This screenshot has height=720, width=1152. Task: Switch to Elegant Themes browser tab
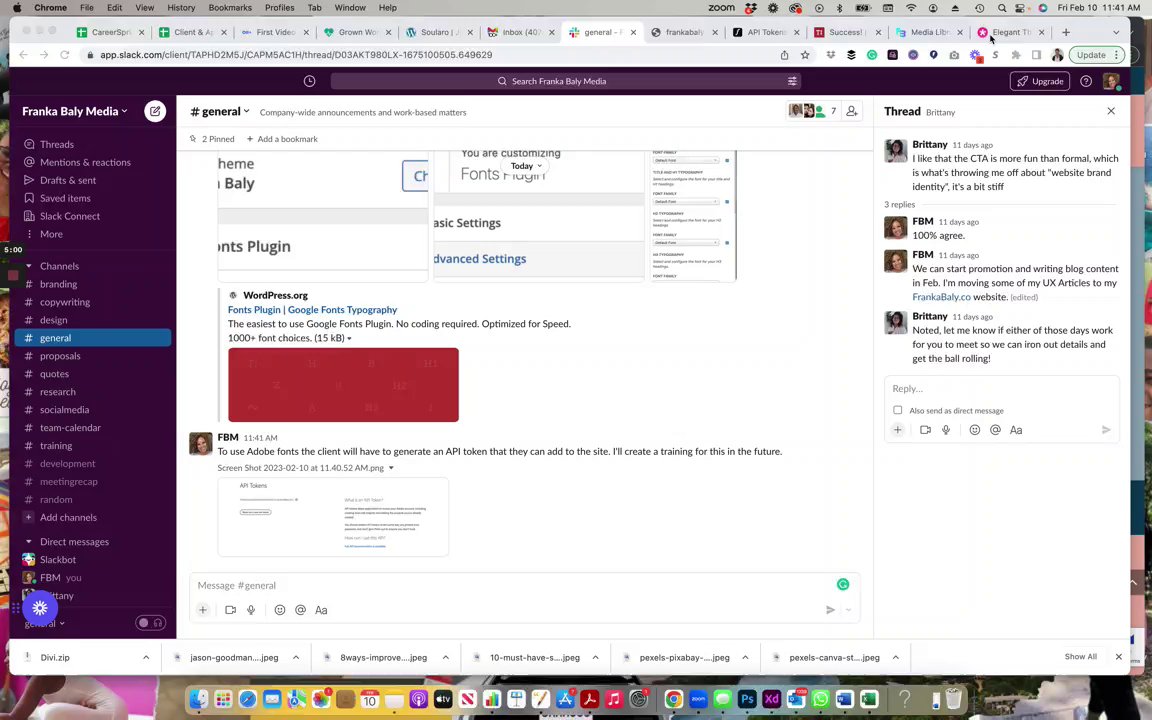point(1011,32)
